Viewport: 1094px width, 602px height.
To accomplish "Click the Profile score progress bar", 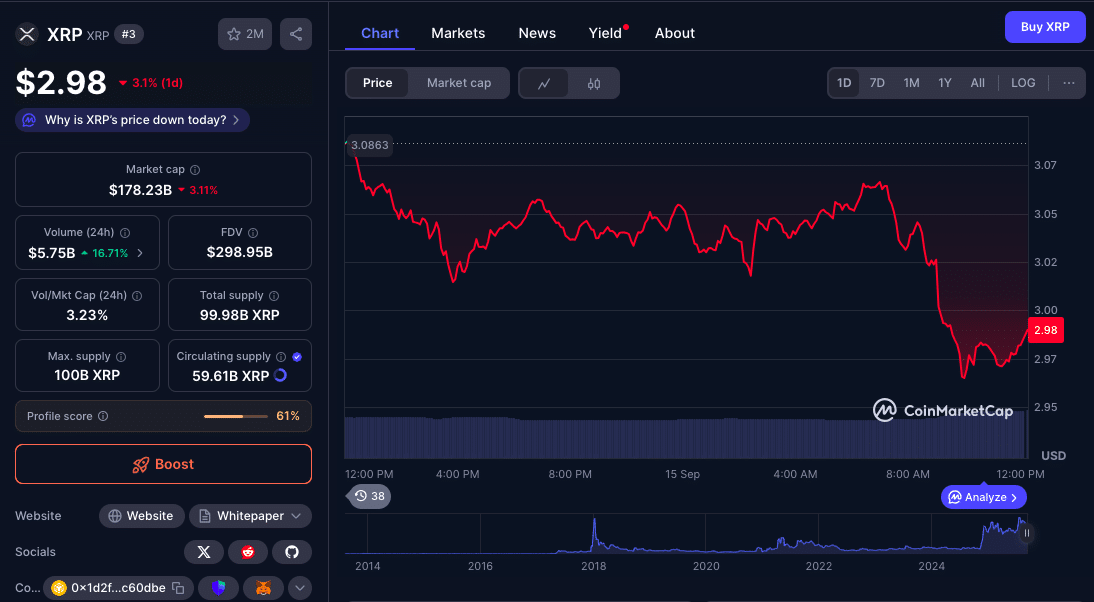I will click(236, 416).
